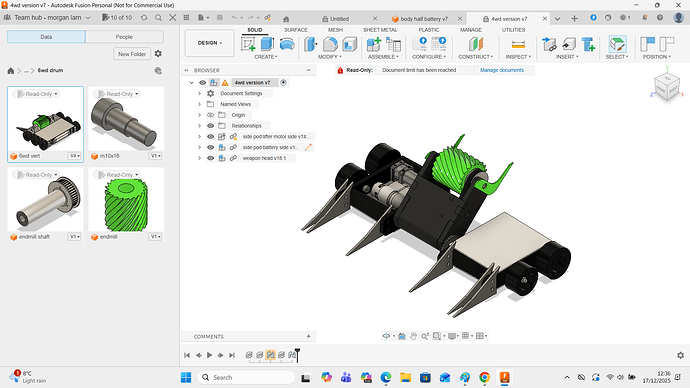The image size is (690, 388).
Task: Click the Insert Derive link icon
Action: pyautogui.click(x=549, y=44)
